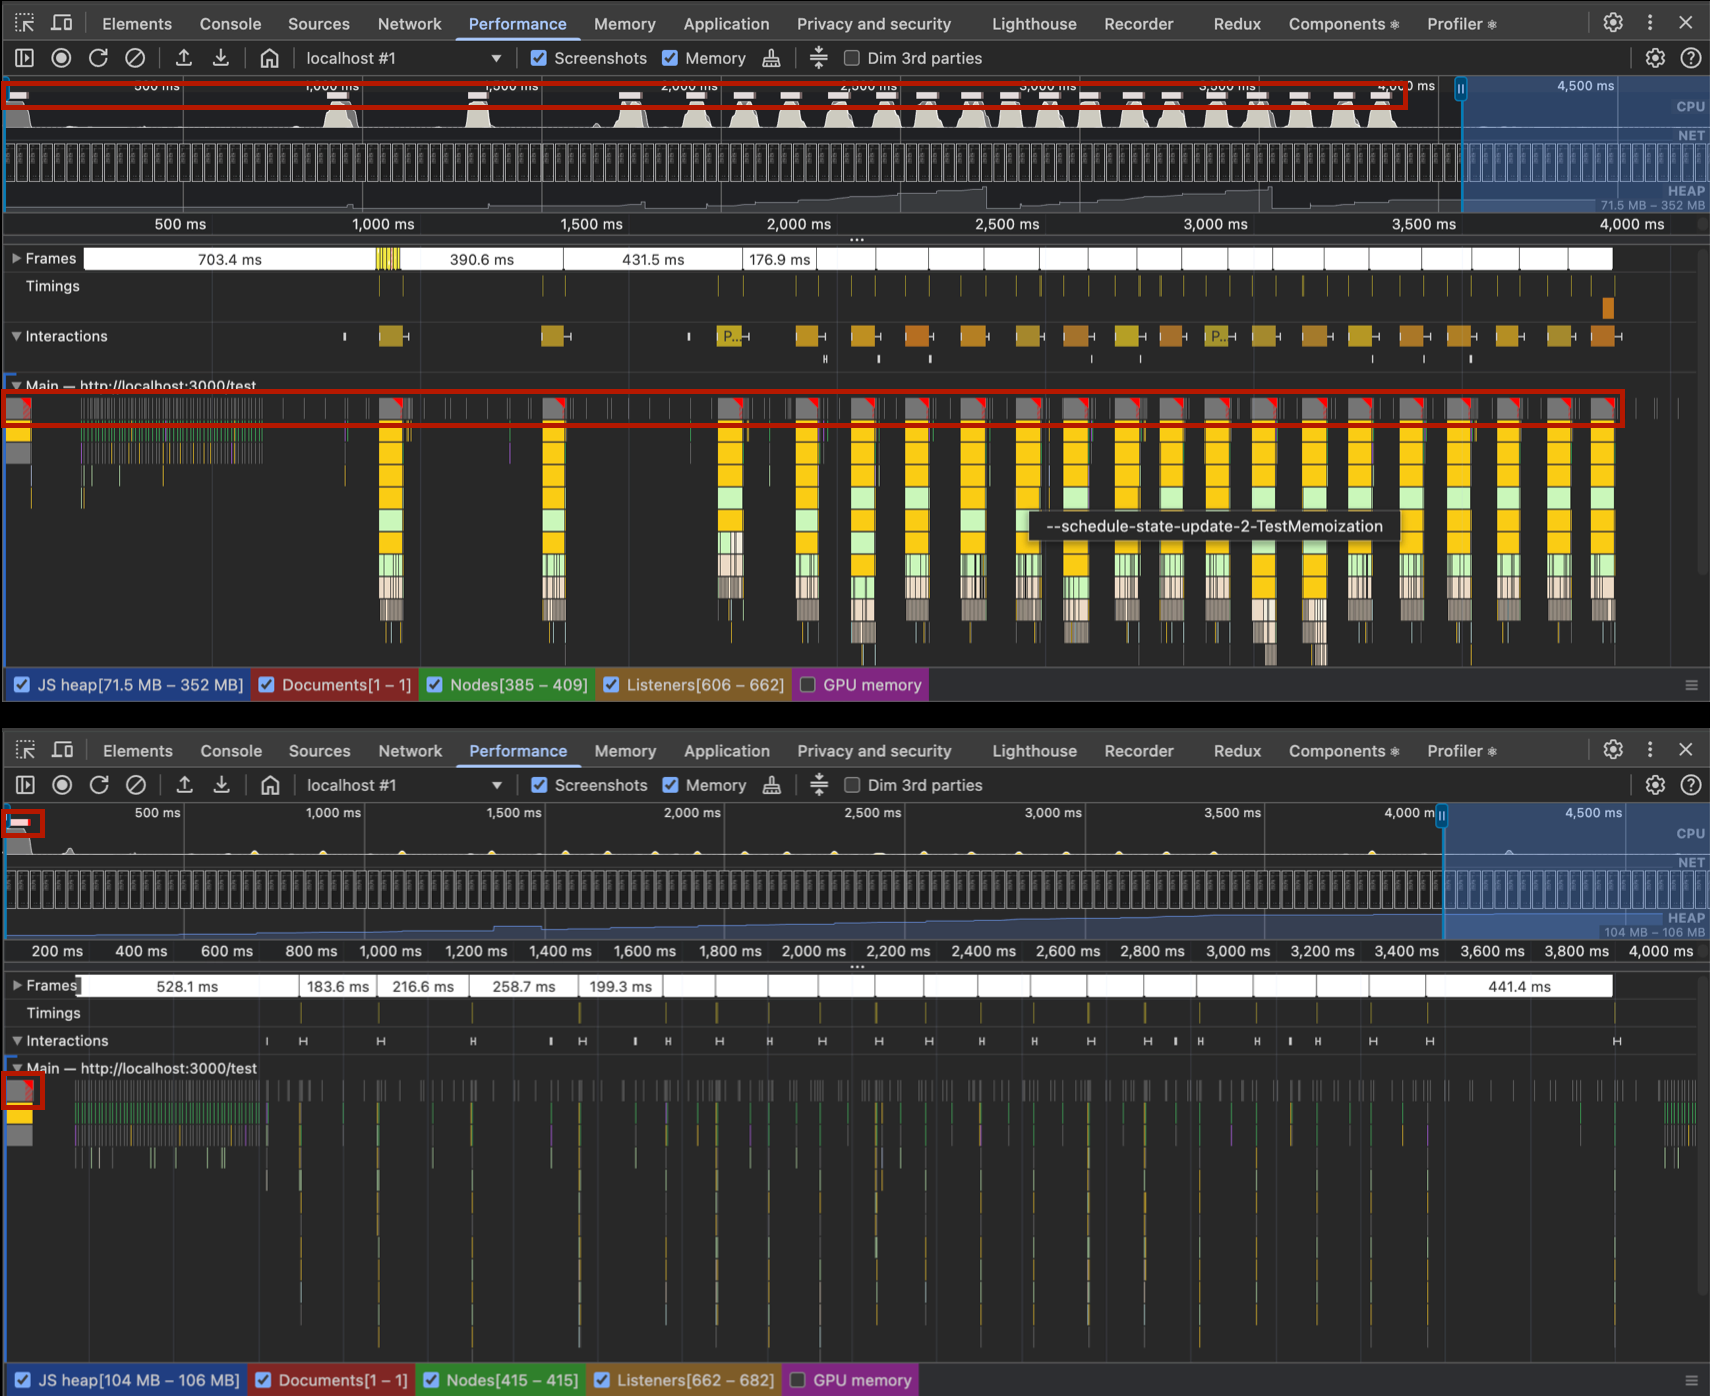Toggle JS heap[71.5 MB – 352 MB] checkbox
Screen dimensions: 1710x1396
point(22,685)
